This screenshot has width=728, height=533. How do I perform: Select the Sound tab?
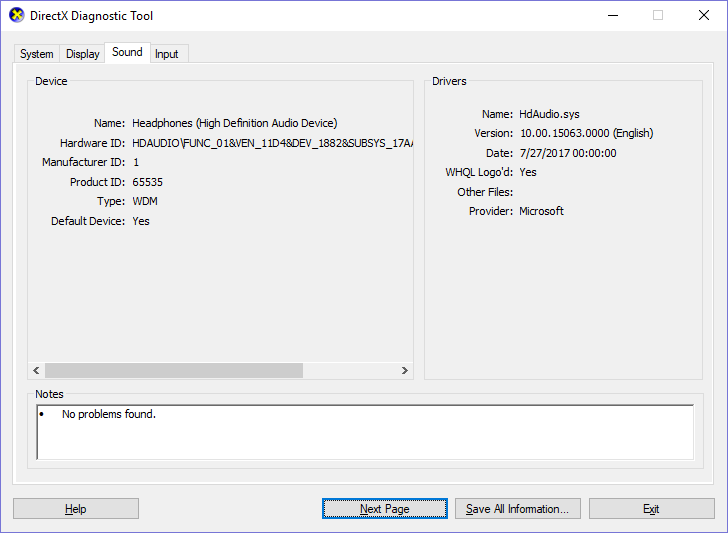point(127,52)
